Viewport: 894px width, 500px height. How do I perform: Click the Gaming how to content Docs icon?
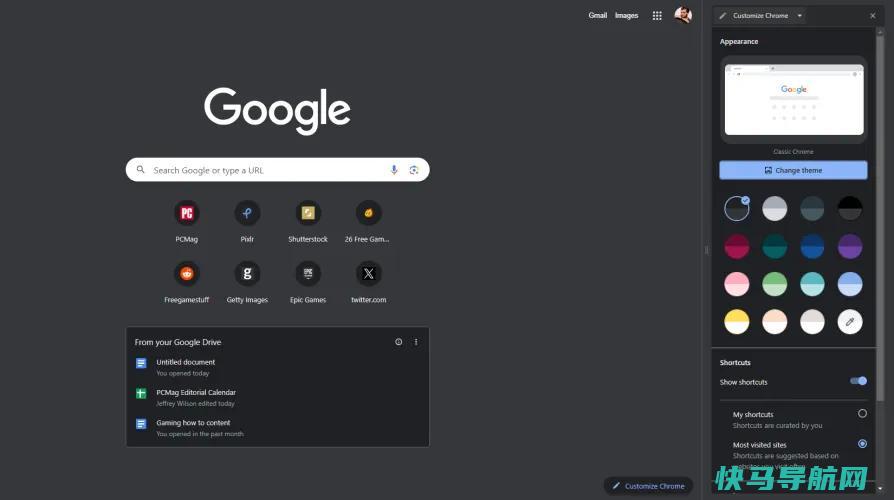coord(141,424)
